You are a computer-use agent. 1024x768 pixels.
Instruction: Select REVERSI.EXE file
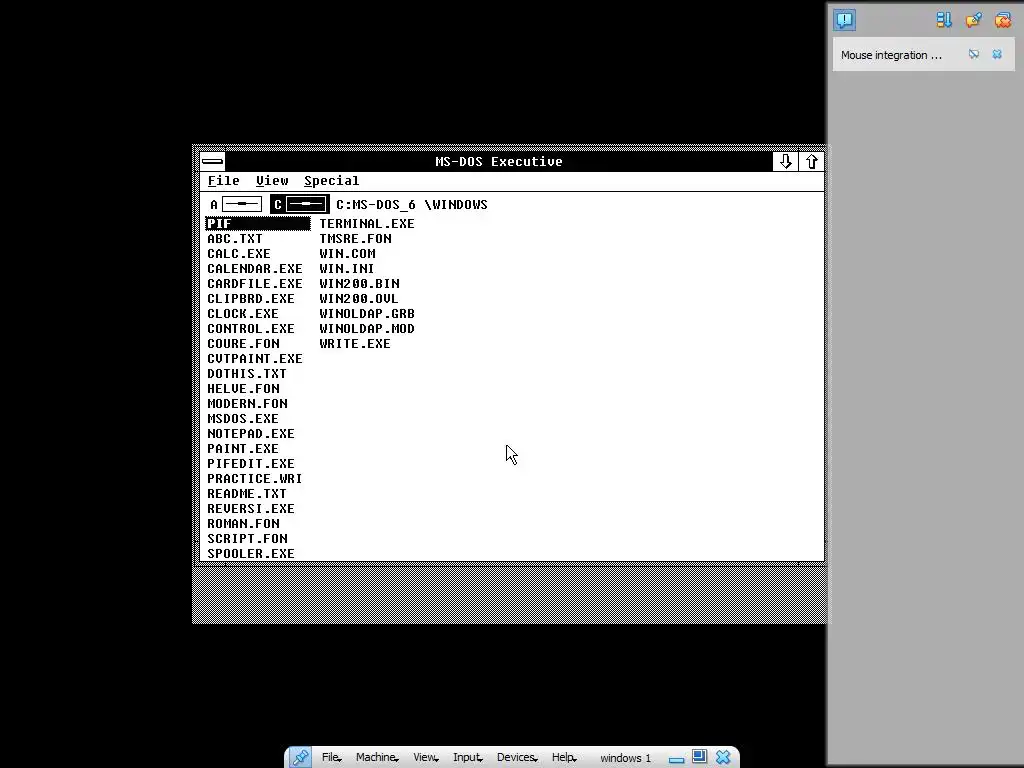pyautogui.click(x=251, y=509)
